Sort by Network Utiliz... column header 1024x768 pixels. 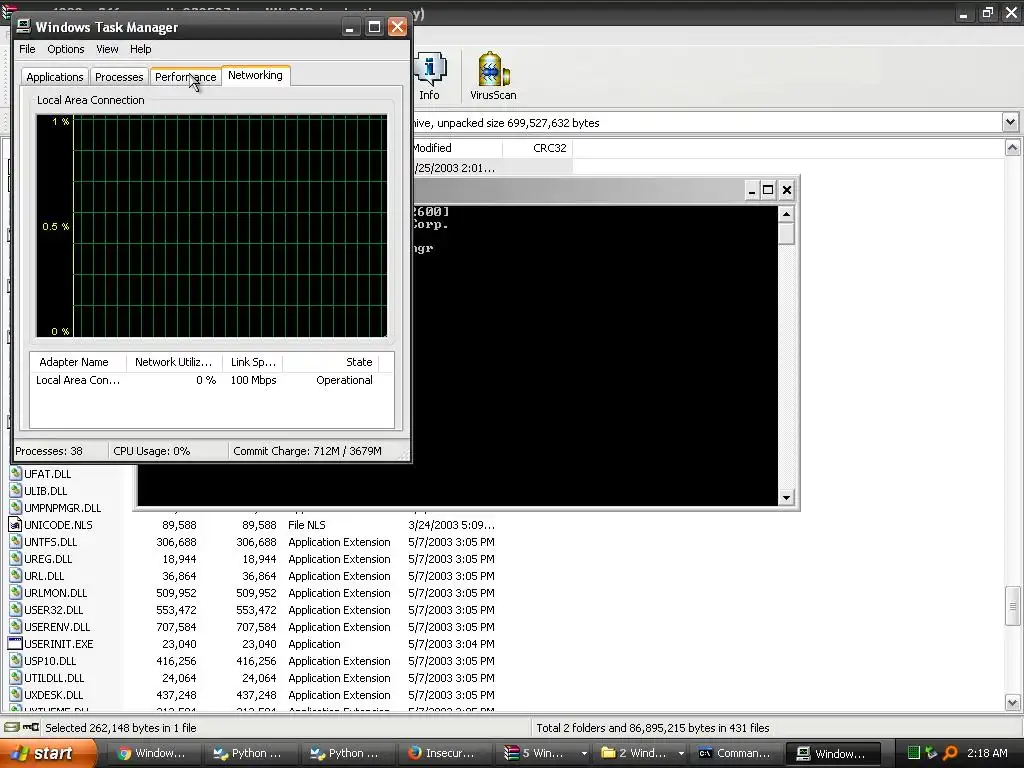click(174, 362)
